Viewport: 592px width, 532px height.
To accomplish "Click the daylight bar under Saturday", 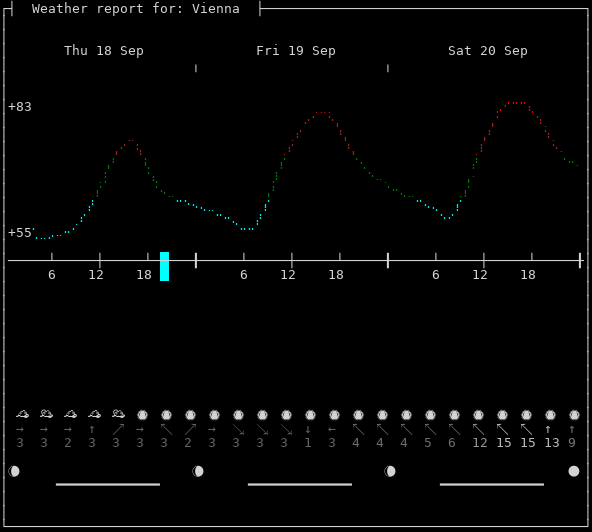I will tap(492, 484).
